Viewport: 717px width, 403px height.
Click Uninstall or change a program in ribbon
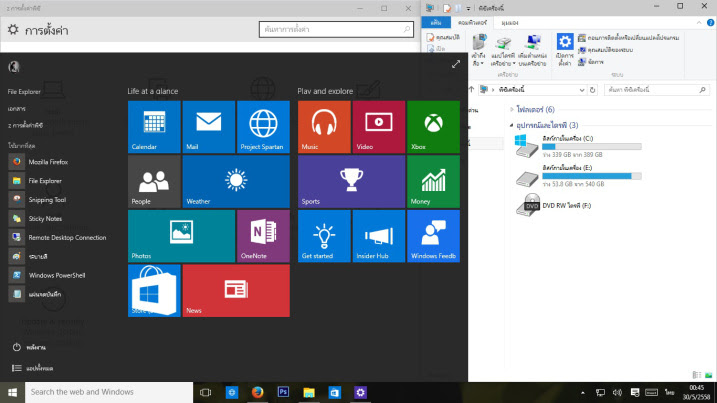pyautogui.click(x=628, y=38)
